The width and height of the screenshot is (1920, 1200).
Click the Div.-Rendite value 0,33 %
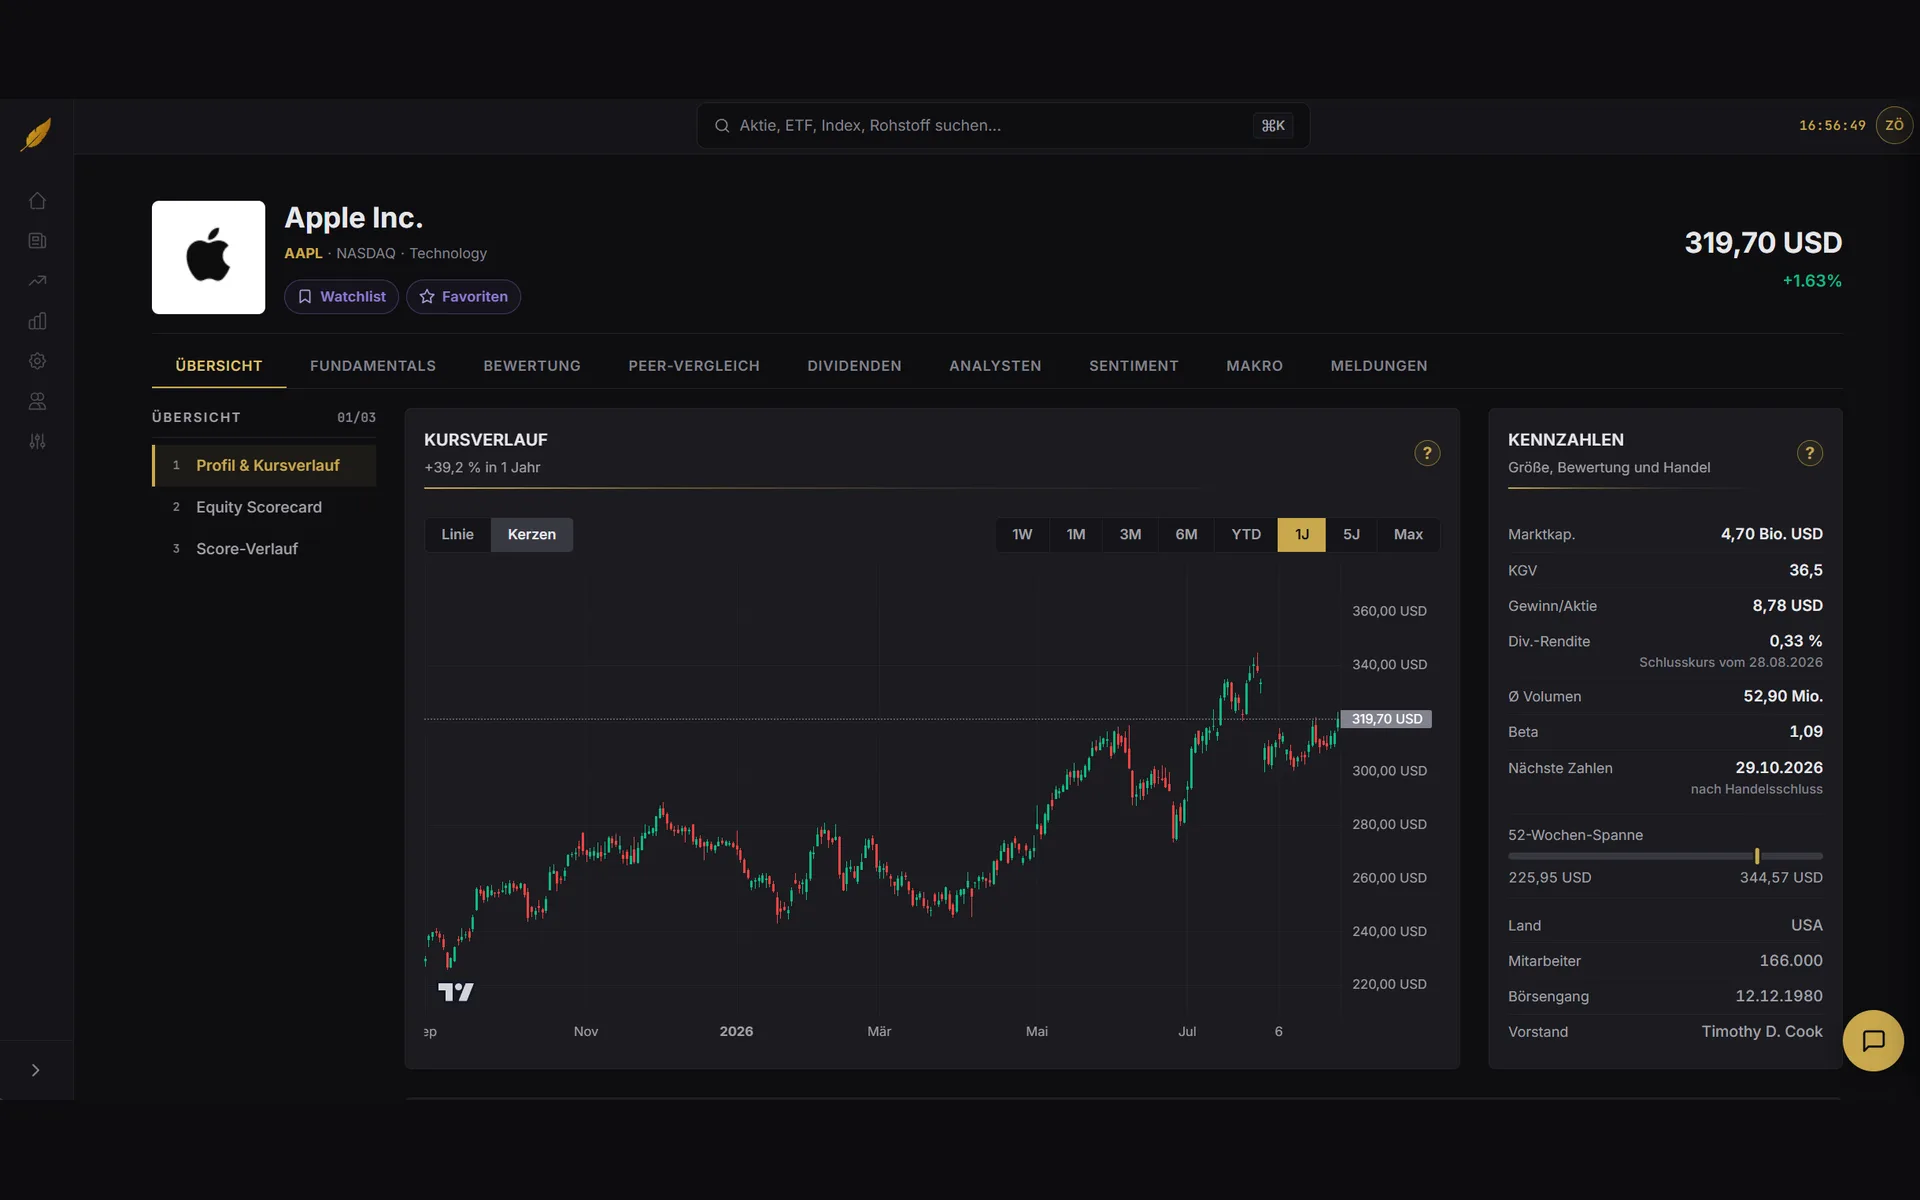(1795, 641)
